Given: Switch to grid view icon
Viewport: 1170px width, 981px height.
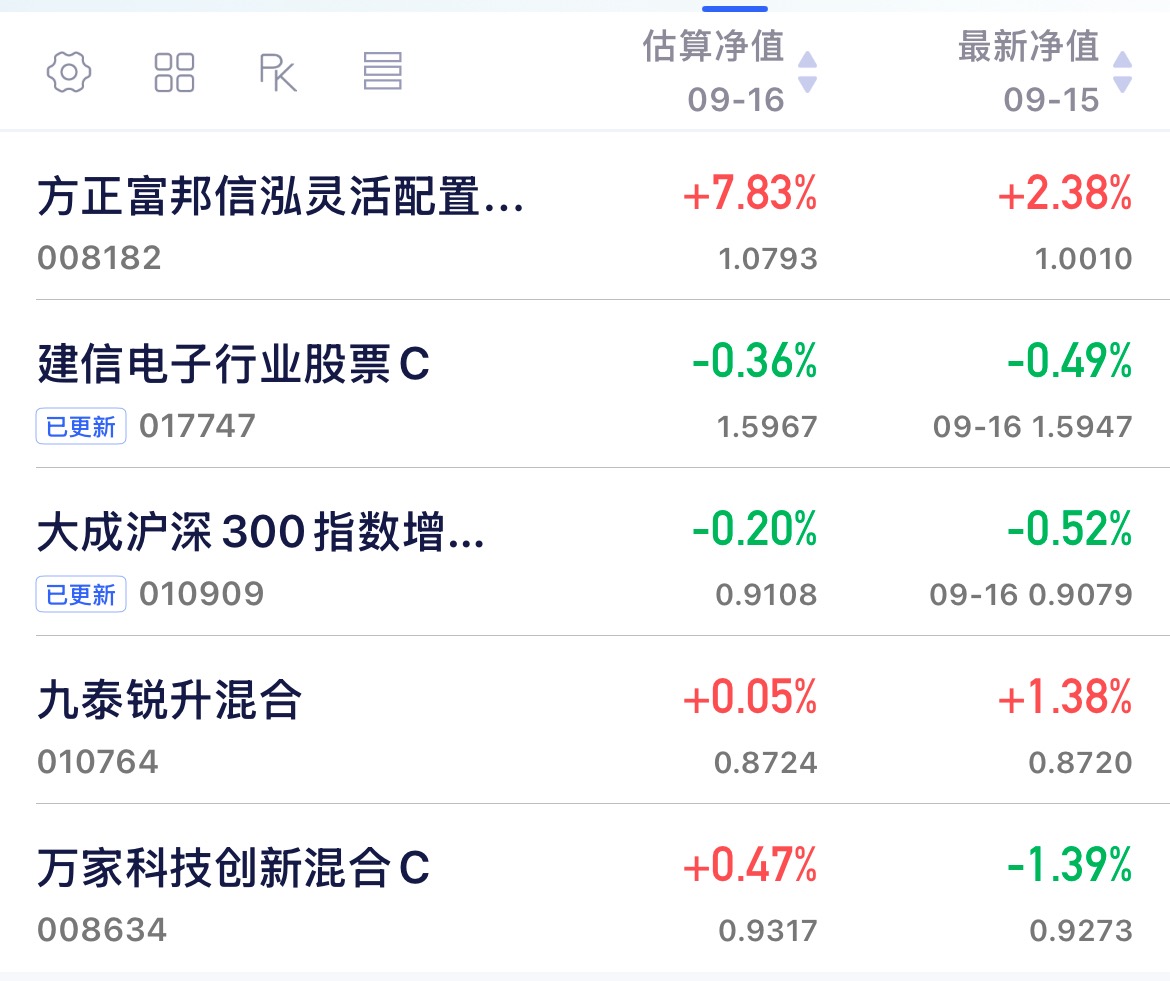Looking at the screenshot, I should [174, 72].
